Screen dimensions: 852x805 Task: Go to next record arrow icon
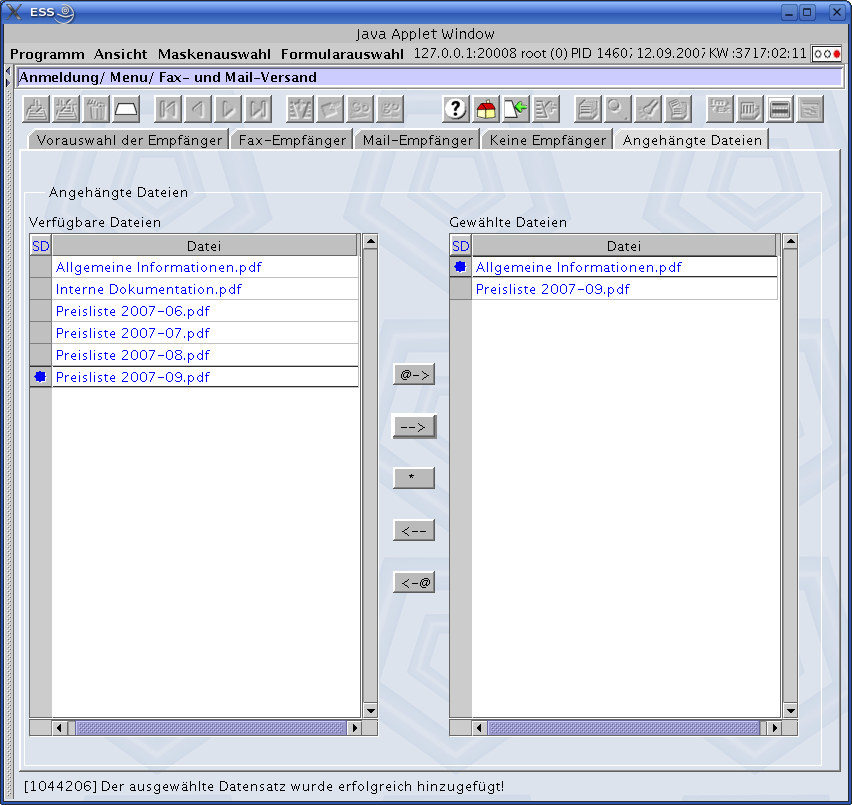click(228, 109)
